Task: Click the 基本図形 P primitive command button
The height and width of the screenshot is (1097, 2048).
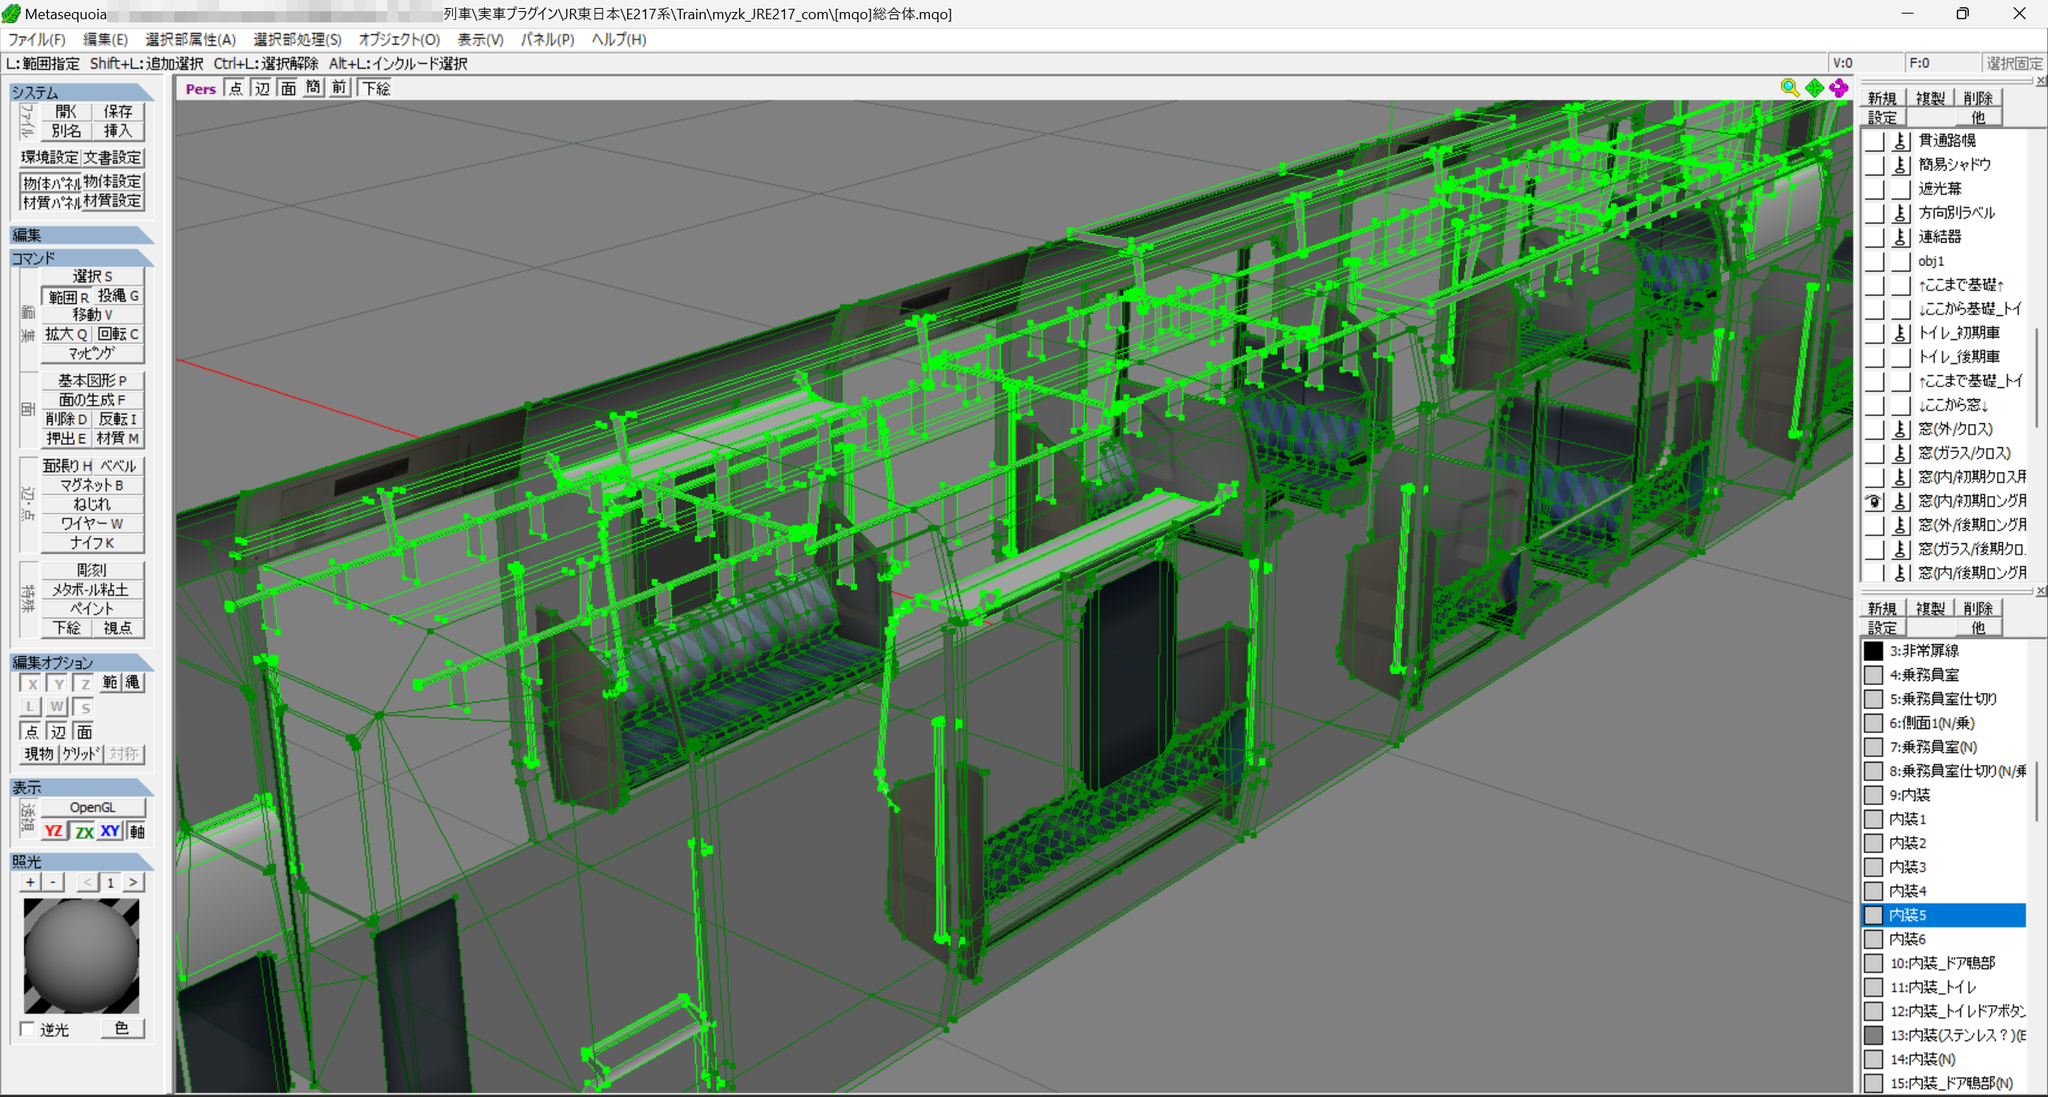Action: (x=93, y=380)
